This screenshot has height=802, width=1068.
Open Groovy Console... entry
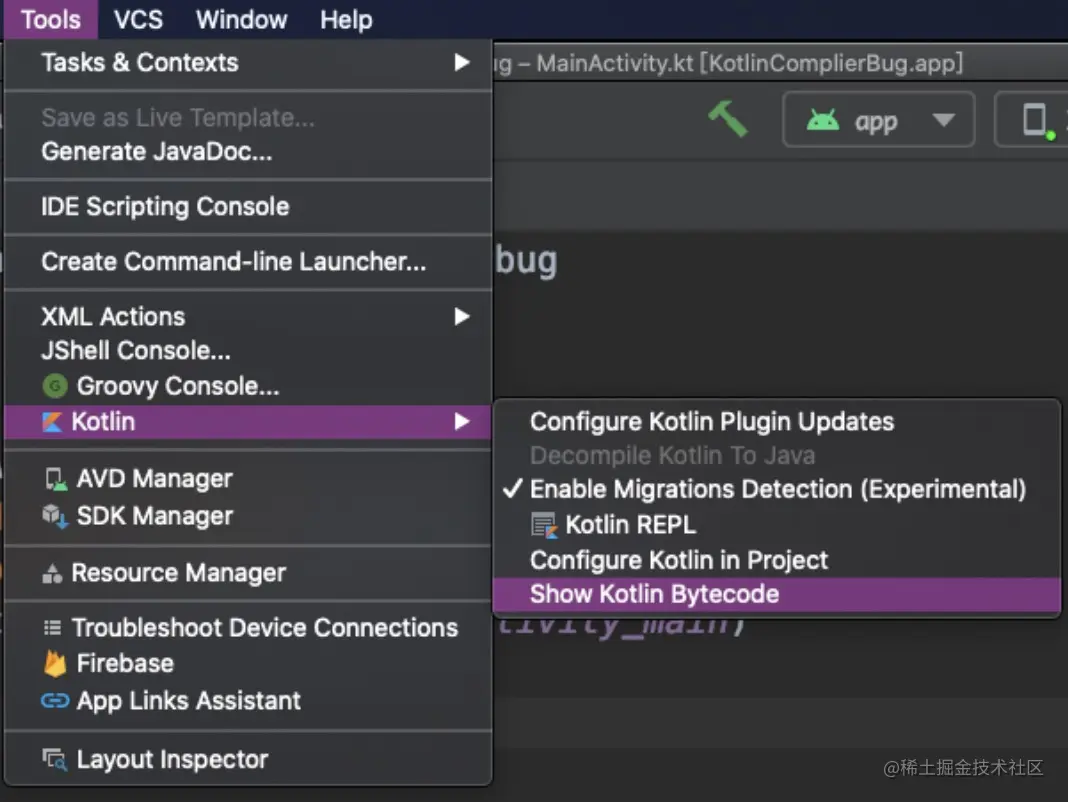pyautogui.click(x=248, y=386)
